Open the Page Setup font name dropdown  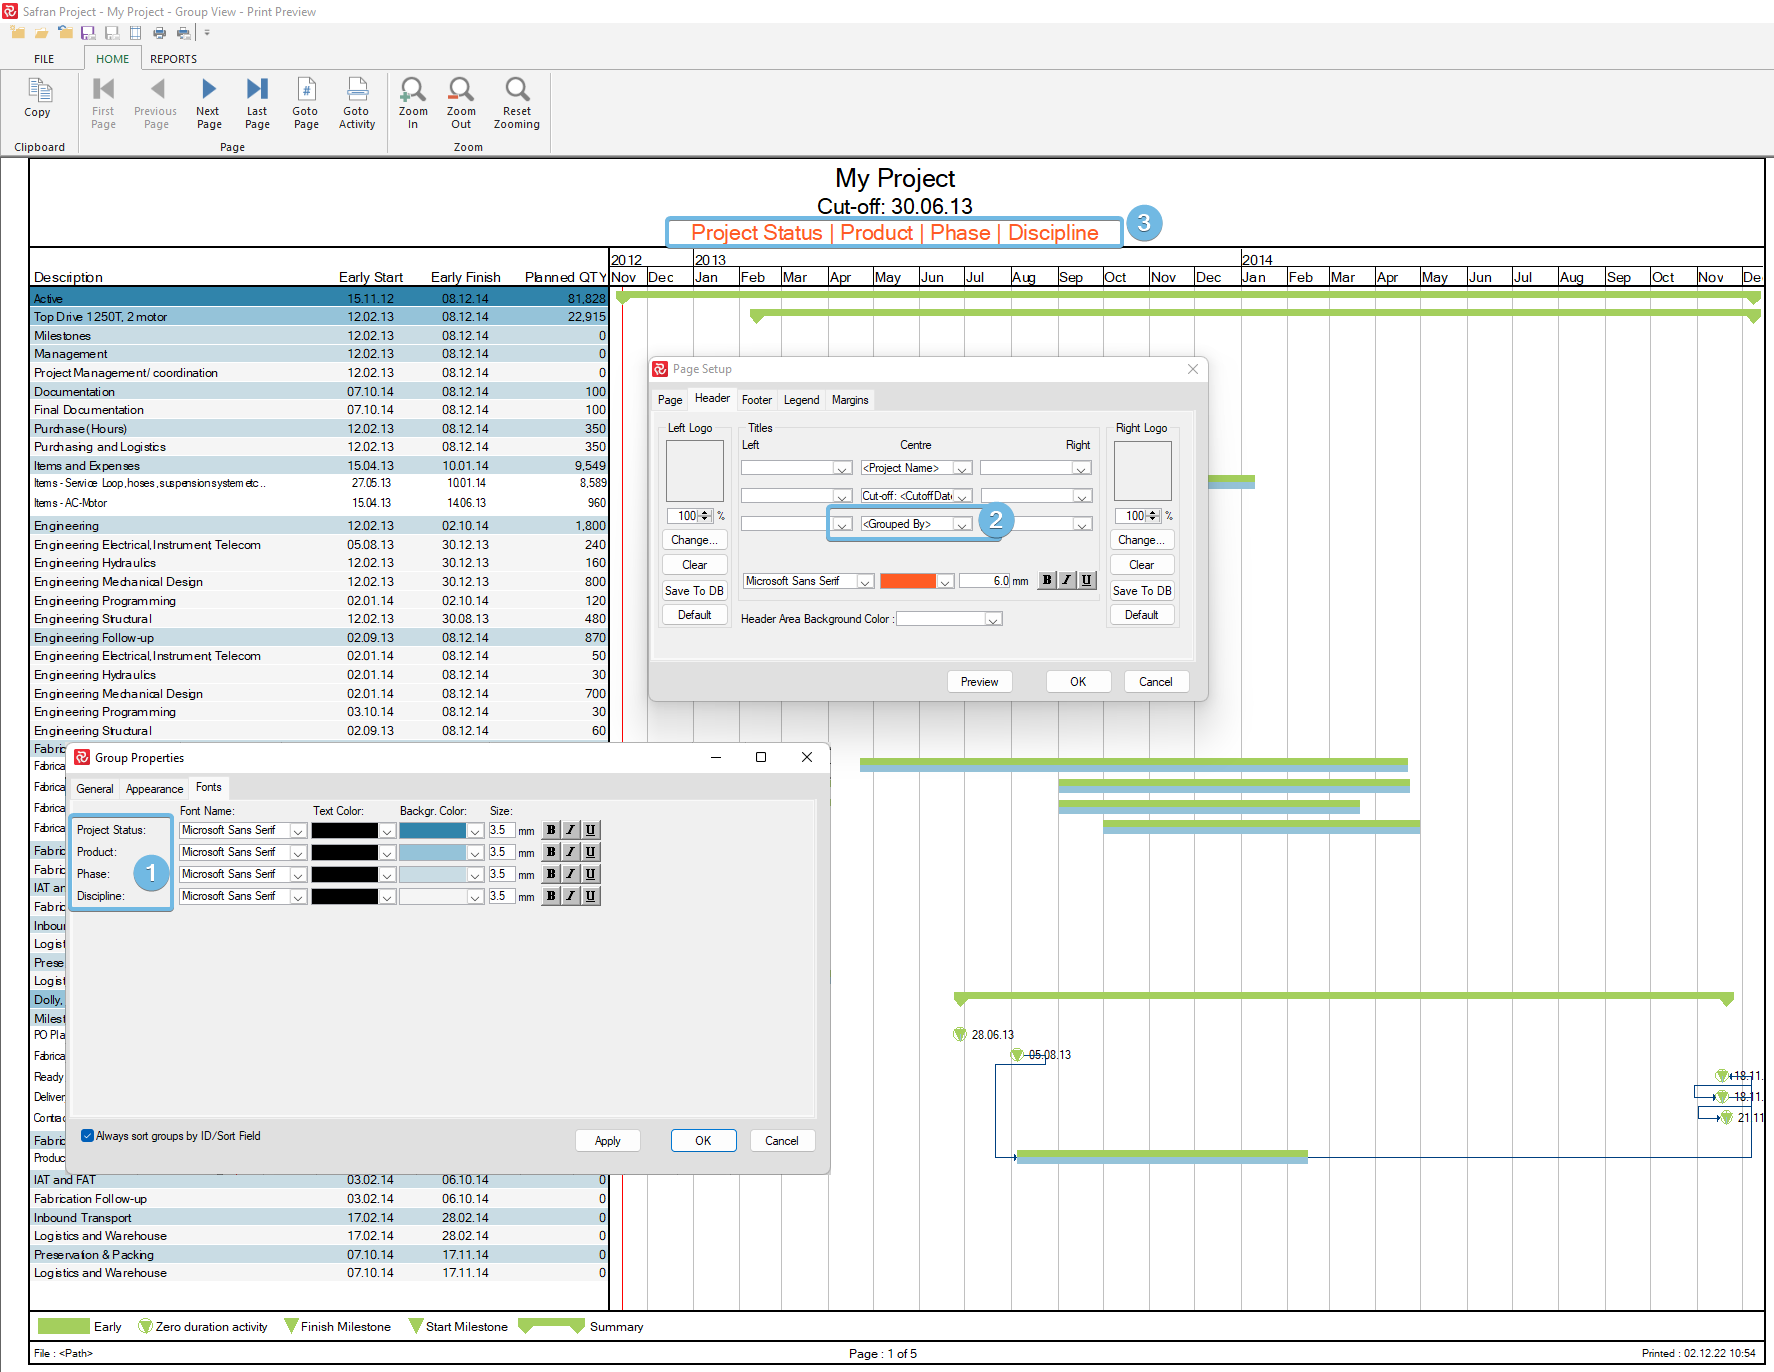coord(866,581)
